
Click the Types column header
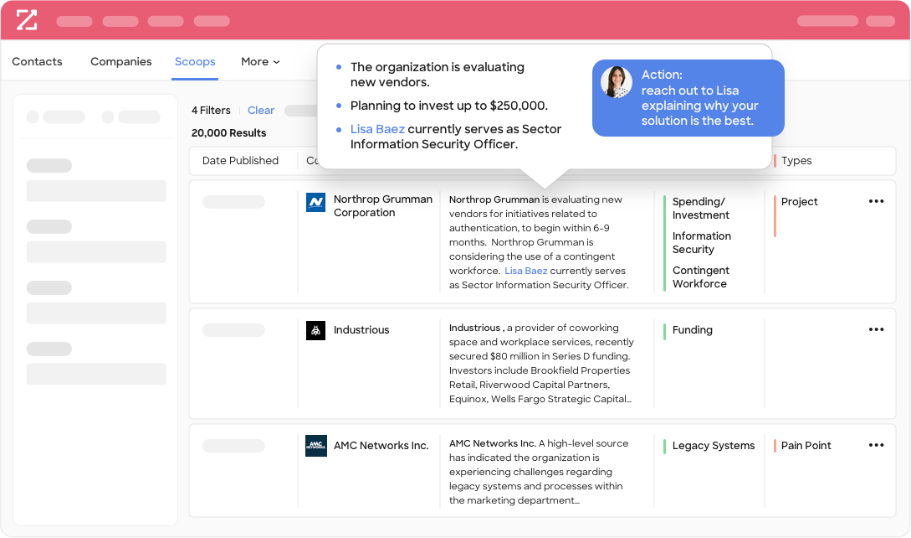[x=796, y=160]
